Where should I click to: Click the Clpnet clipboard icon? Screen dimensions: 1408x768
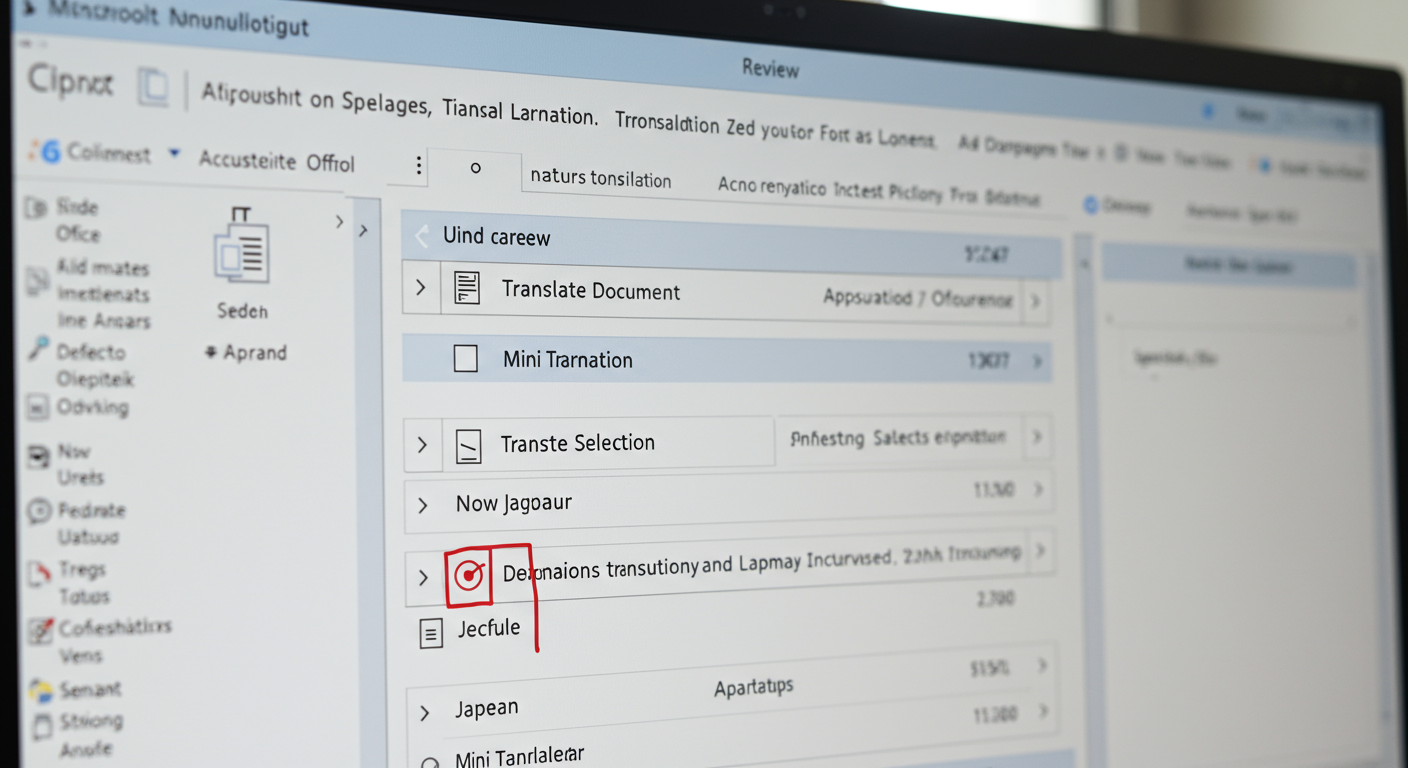click(x=152, y=88)
